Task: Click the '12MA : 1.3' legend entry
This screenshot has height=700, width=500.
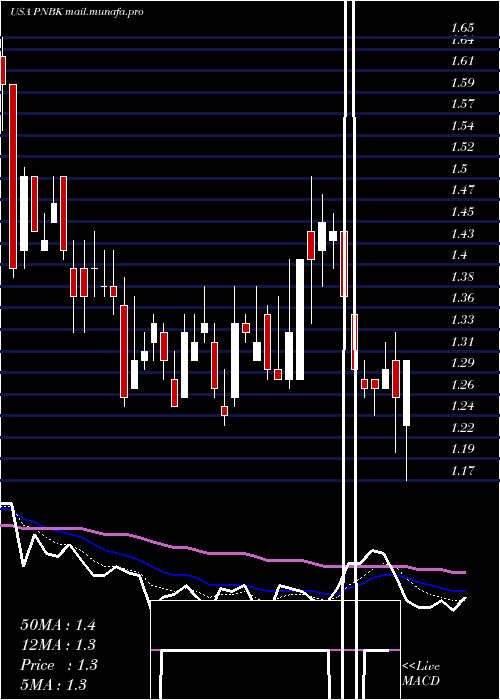Action: pyautogui.click(x=58, y=645)
